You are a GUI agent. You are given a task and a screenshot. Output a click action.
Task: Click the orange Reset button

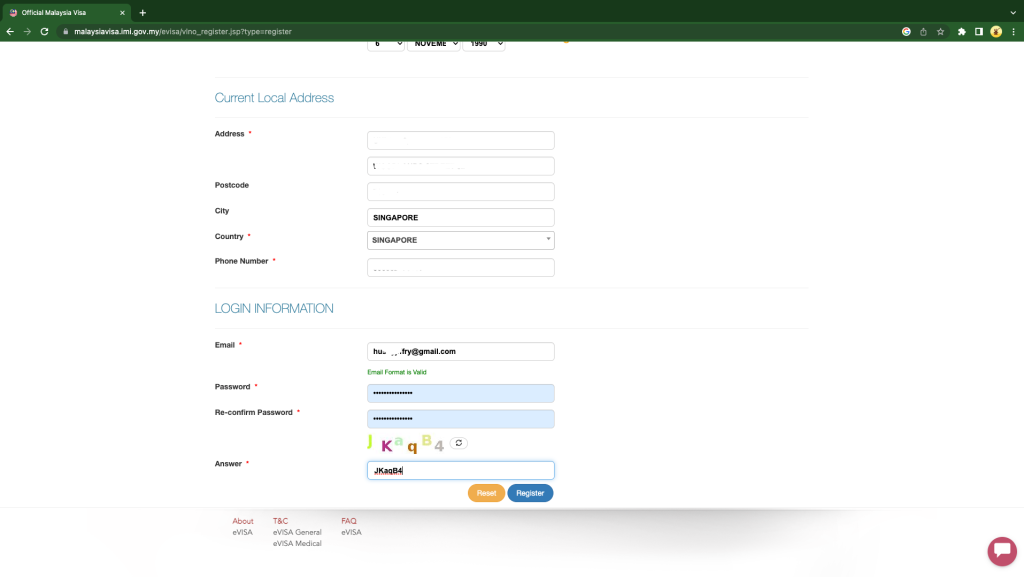[x=486, y=493]
